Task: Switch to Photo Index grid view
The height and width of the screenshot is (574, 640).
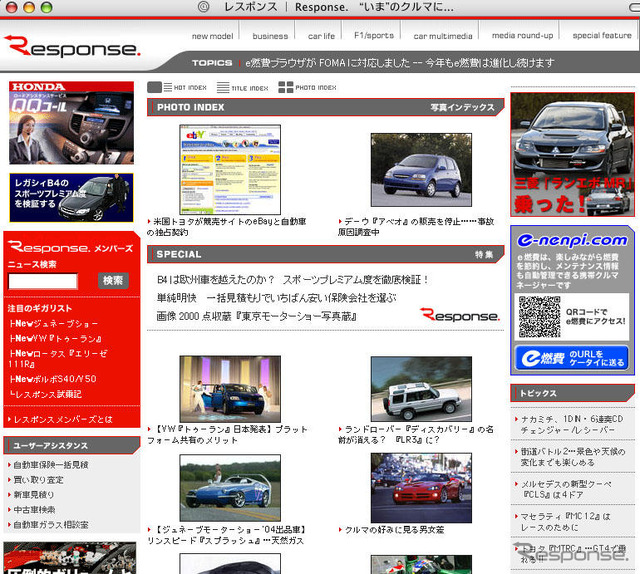Action: 307,87
